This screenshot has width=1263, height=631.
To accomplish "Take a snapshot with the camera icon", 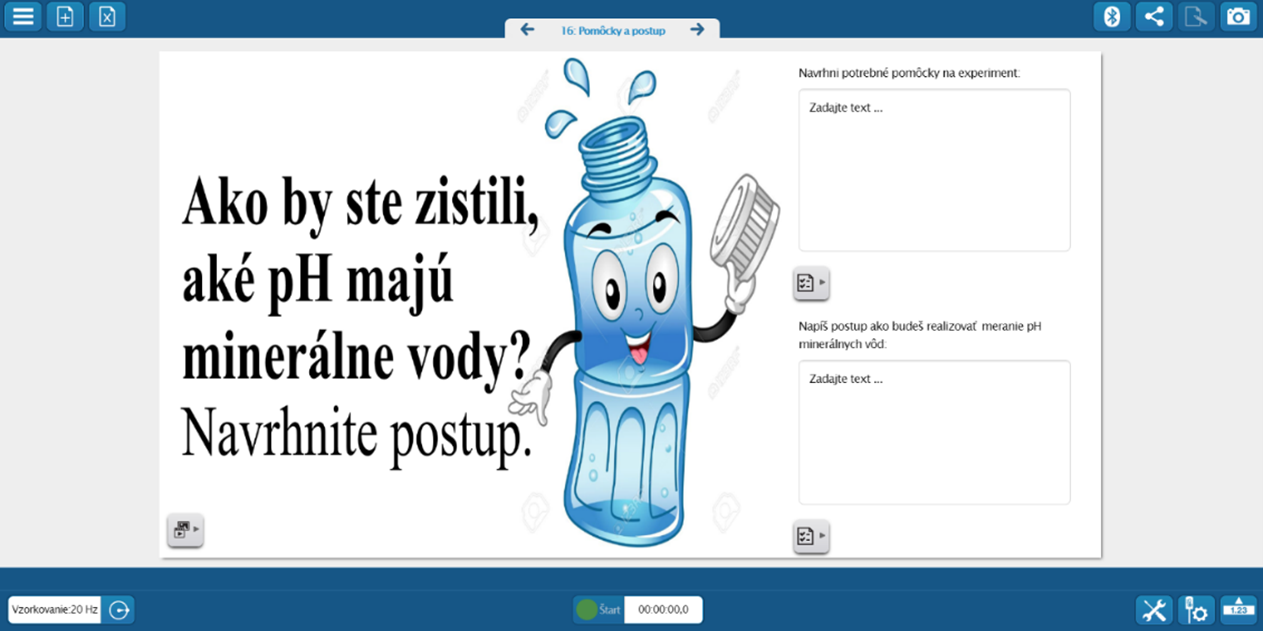I will [1238, 17].
